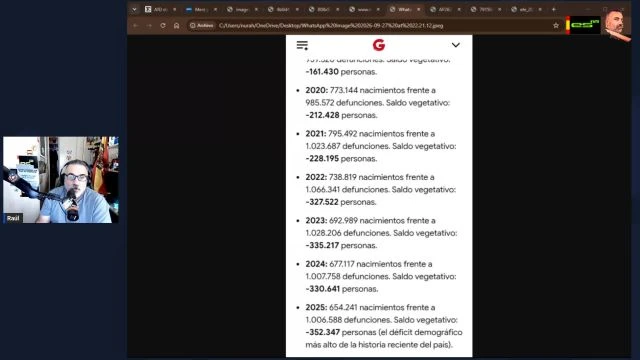This screenshot has width=640, height=360.
Task: Click the Raúl name label
Action: pos(13,218)
